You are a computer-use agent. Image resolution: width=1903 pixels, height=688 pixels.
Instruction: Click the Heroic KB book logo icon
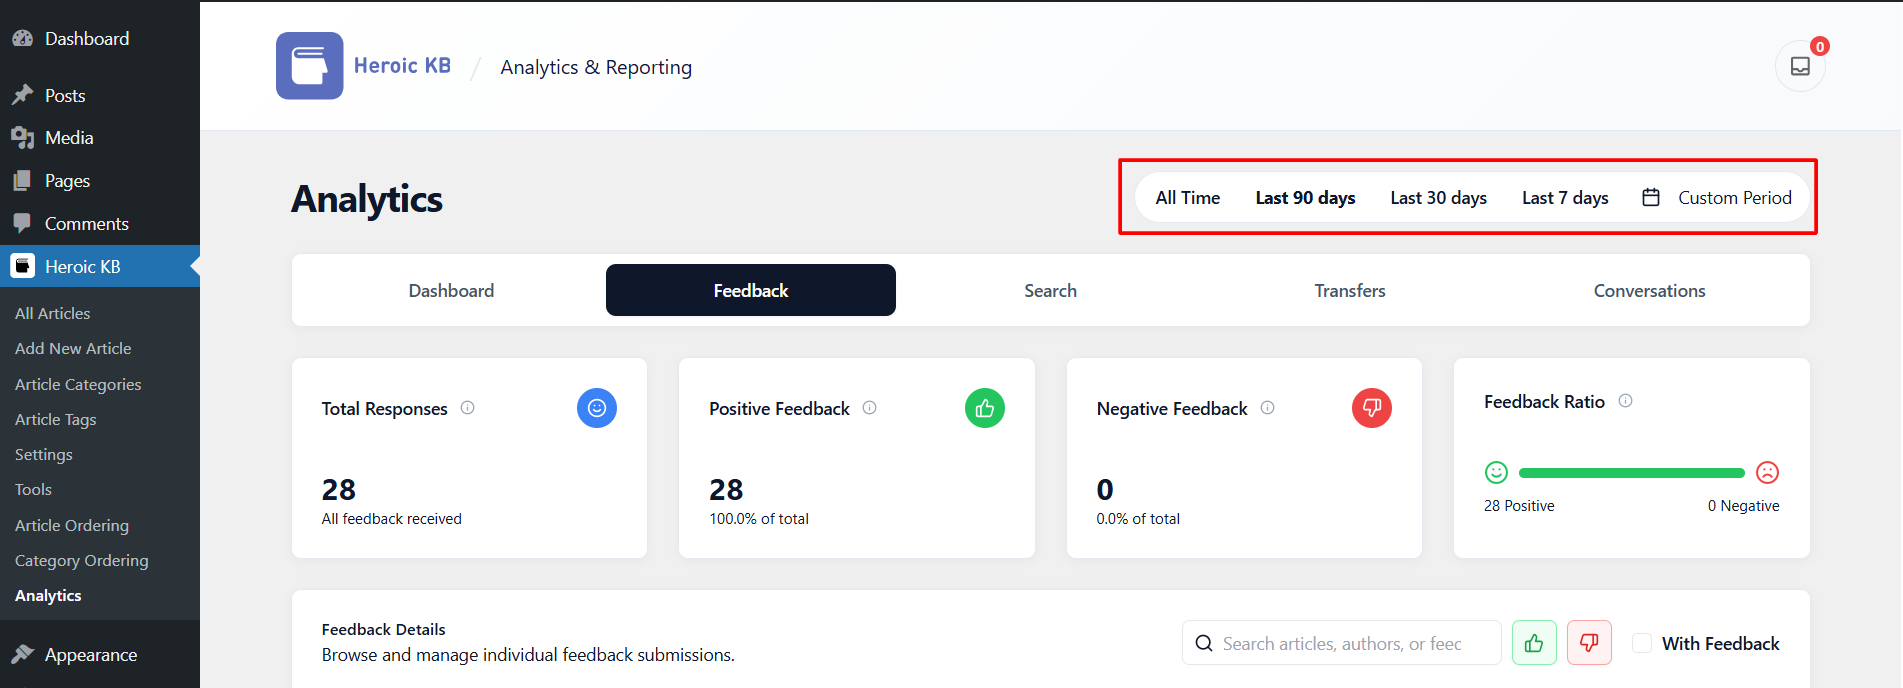[310, 66]
